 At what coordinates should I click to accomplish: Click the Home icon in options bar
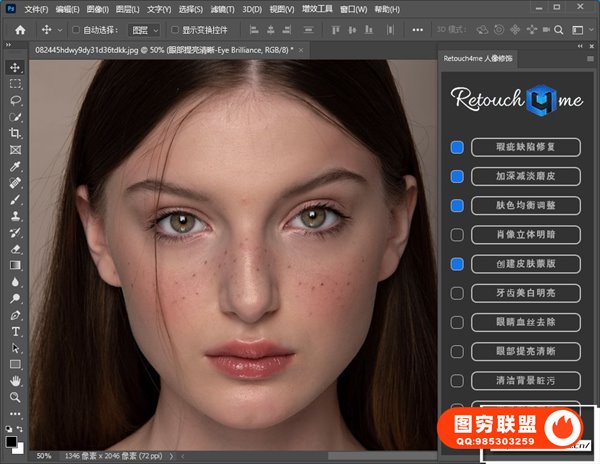(x=19, y=30)
